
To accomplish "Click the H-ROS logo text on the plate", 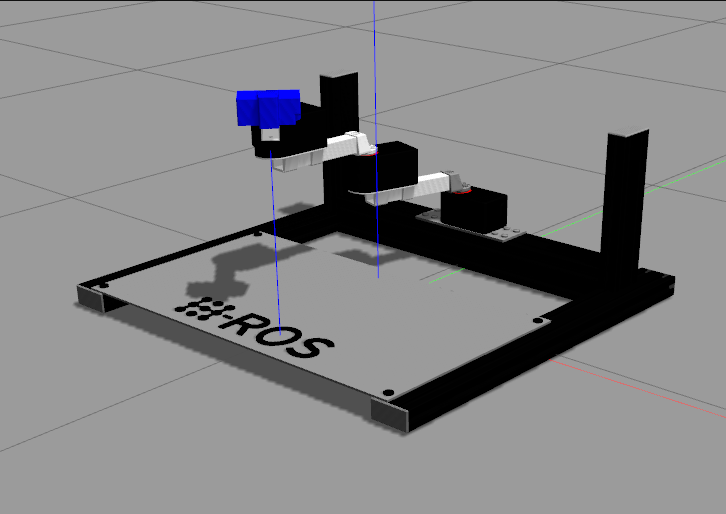I will point(254,327).
